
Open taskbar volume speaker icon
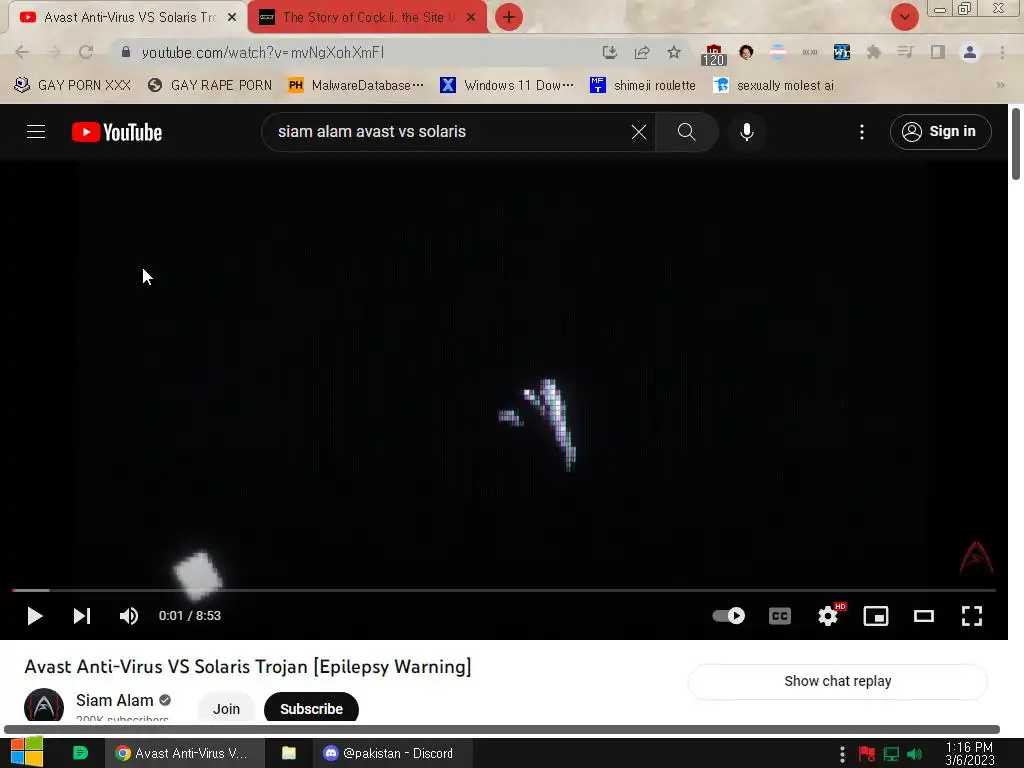click(x=914, y=754)
